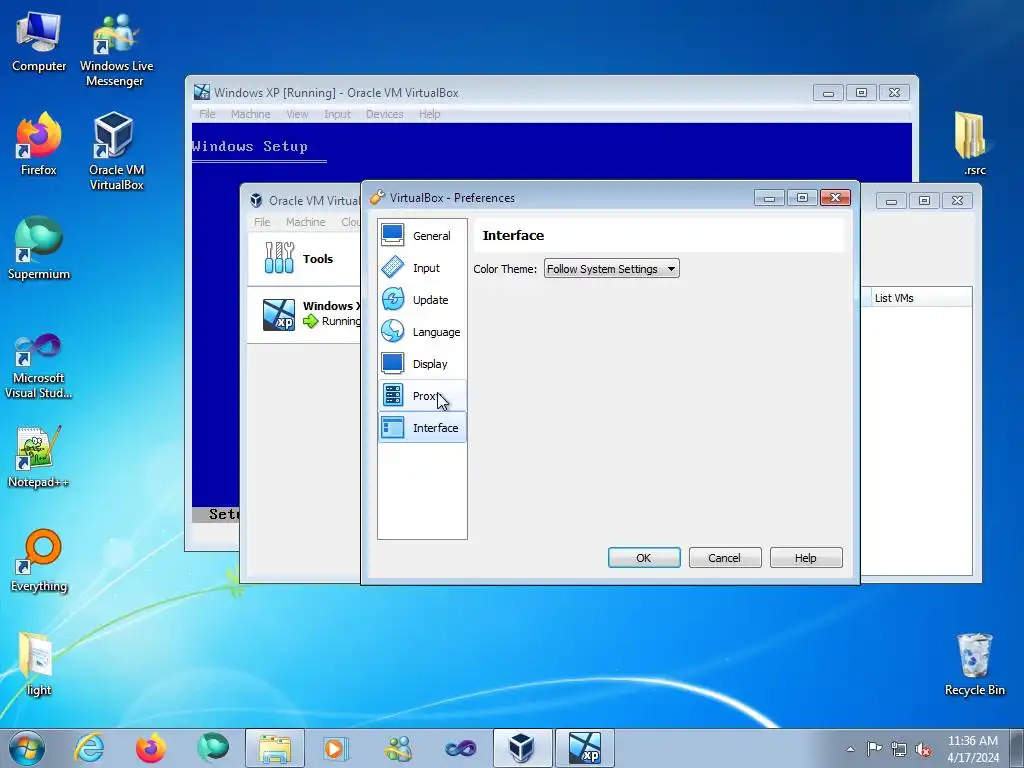Select Windows XP VM entry
The height and width of the screenshot is (768, 1024).
point(304,314)
